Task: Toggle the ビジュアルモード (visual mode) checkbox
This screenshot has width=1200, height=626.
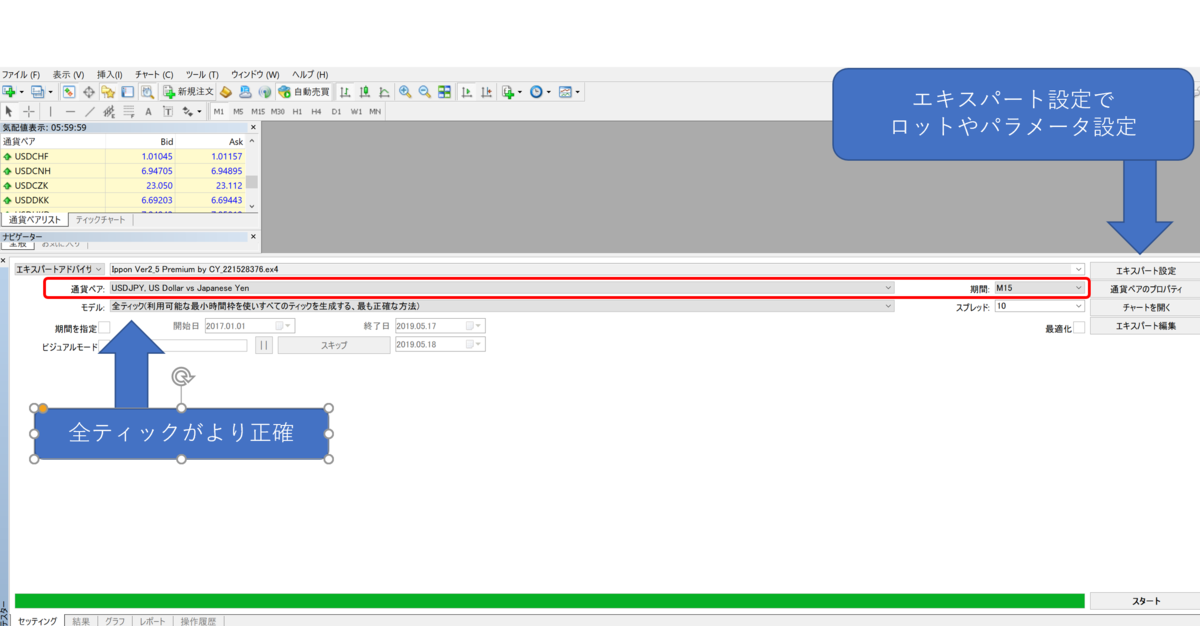Action: pyautogui.click(x=104, y=346)
